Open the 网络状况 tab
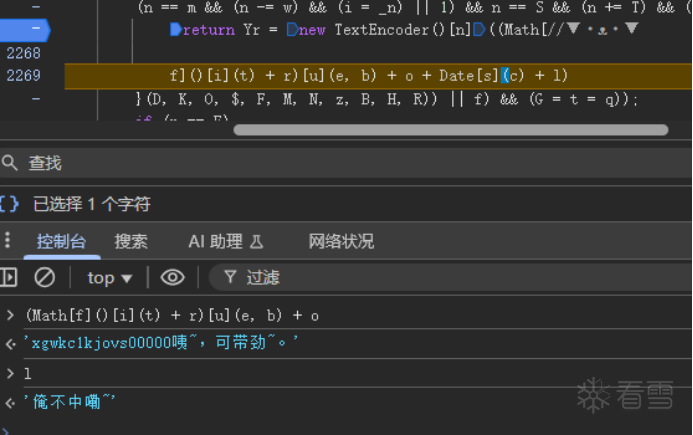 pyautogui.click(x=341, y=241)
